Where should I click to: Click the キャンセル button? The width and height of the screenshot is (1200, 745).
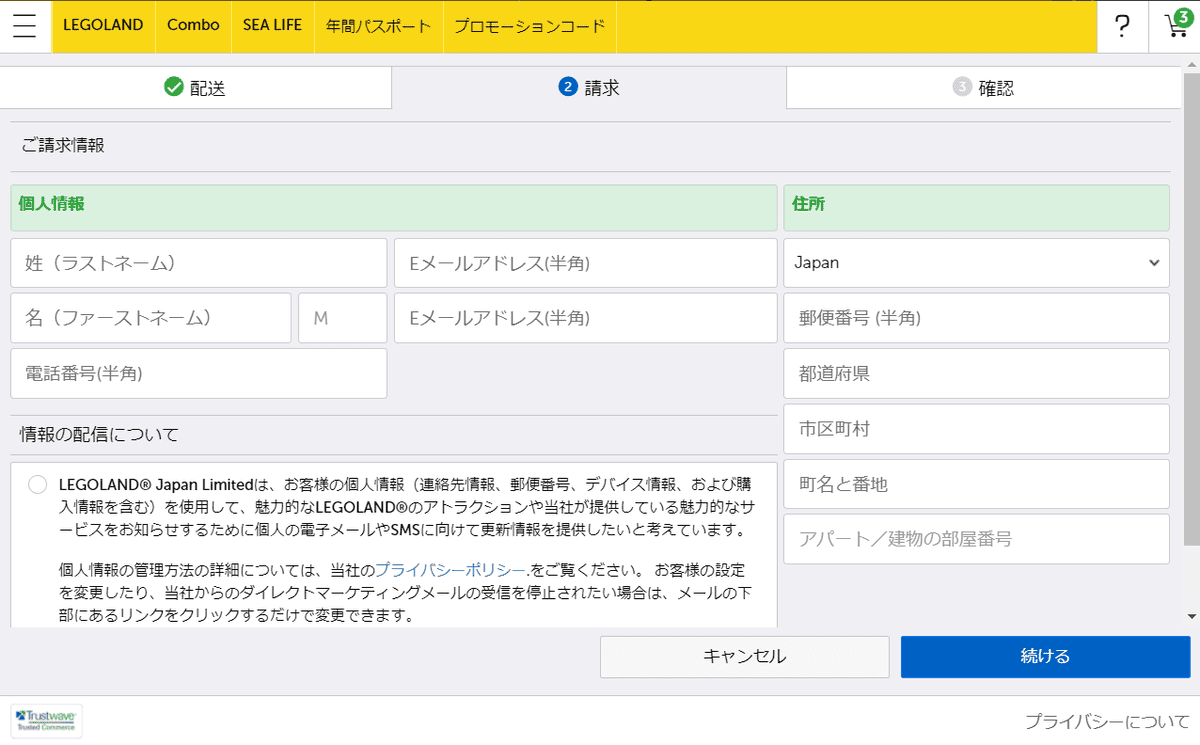pyautogui.click(x=744, y=657)
